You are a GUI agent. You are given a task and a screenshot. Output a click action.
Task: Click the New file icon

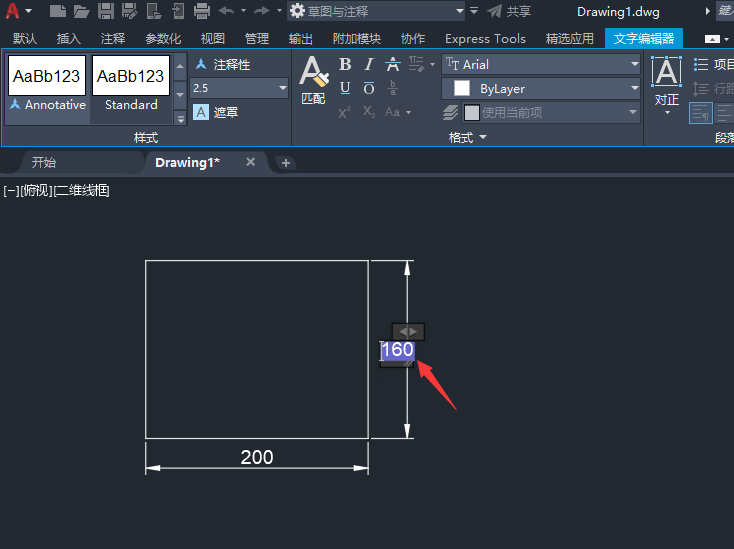coord(58,11)
